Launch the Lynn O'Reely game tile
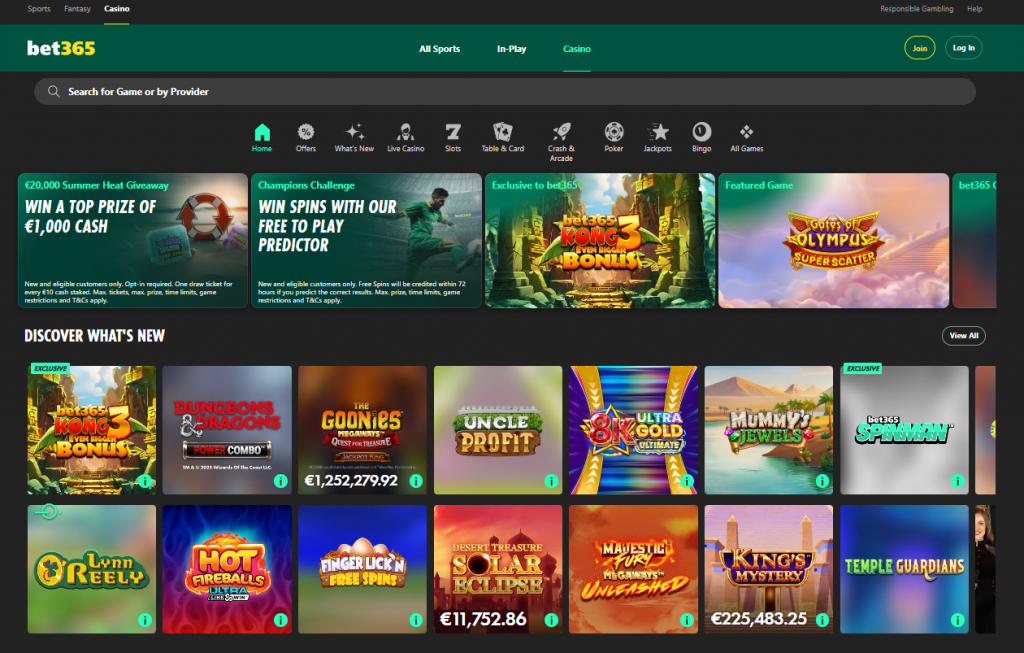1024x653 pixels. [x=91, y=569]
